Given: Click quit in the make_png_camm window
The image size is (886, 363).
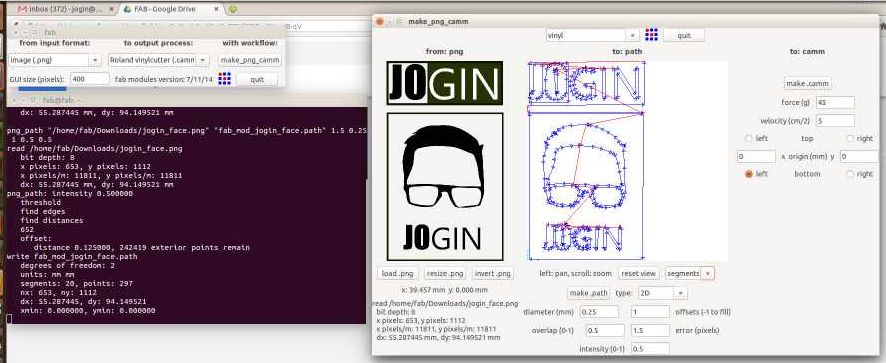Looking at the screenshot, I should tap(684, 35).
